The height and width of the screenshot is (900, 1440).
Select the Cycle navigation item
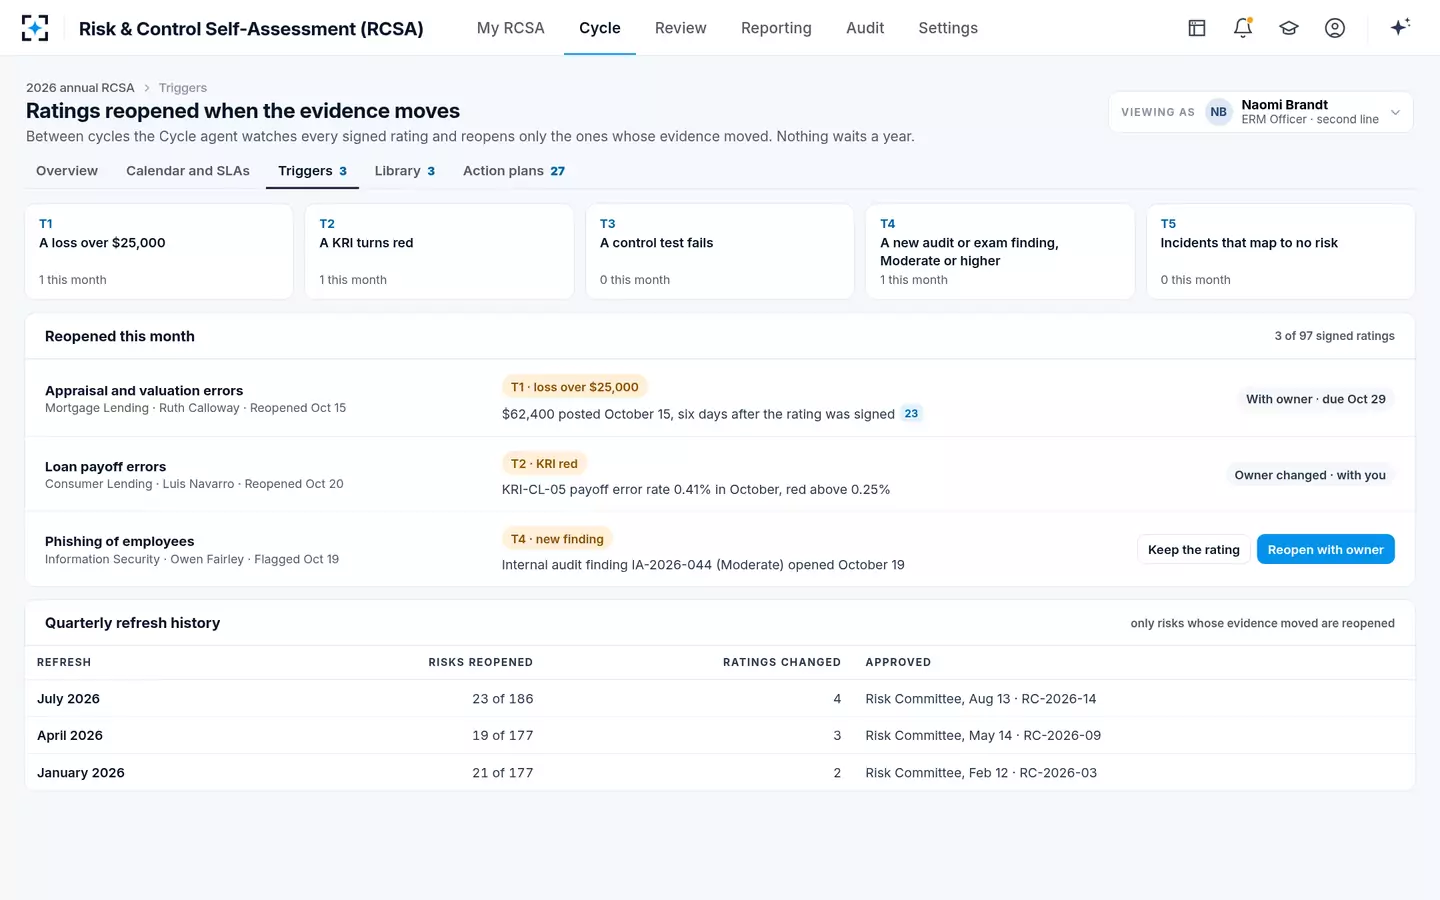[x=600, y=28]
